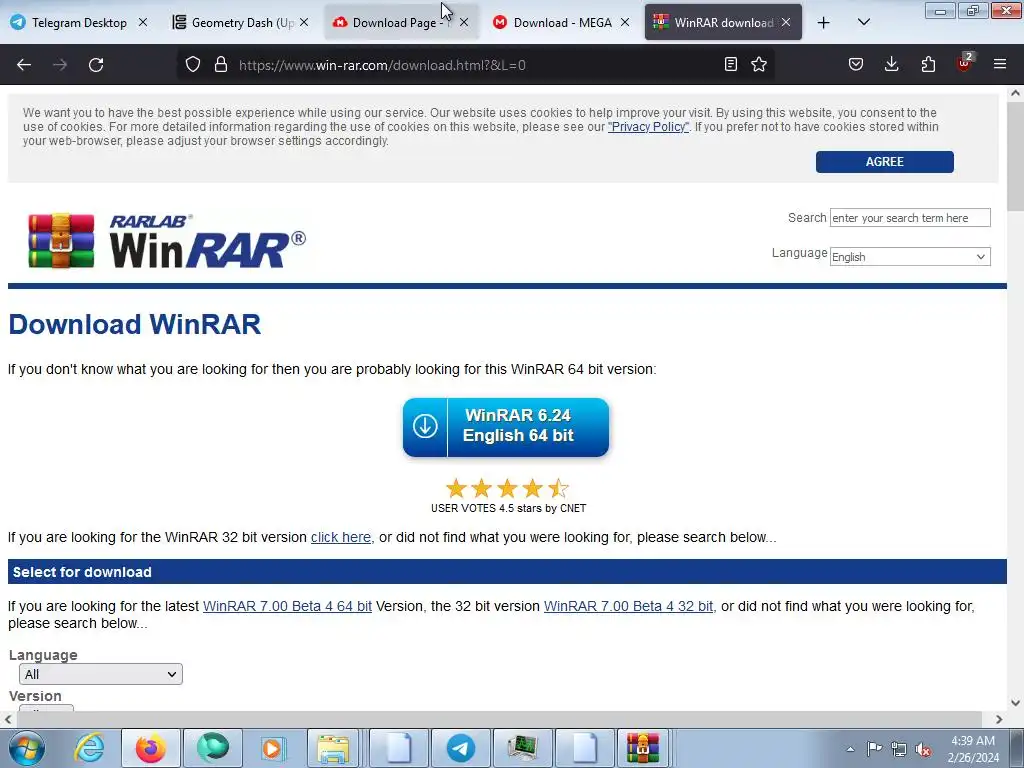Screen dimensions: 1024x768
Task: Open the media player taskbar icon
Action: [x=272, y=748]
